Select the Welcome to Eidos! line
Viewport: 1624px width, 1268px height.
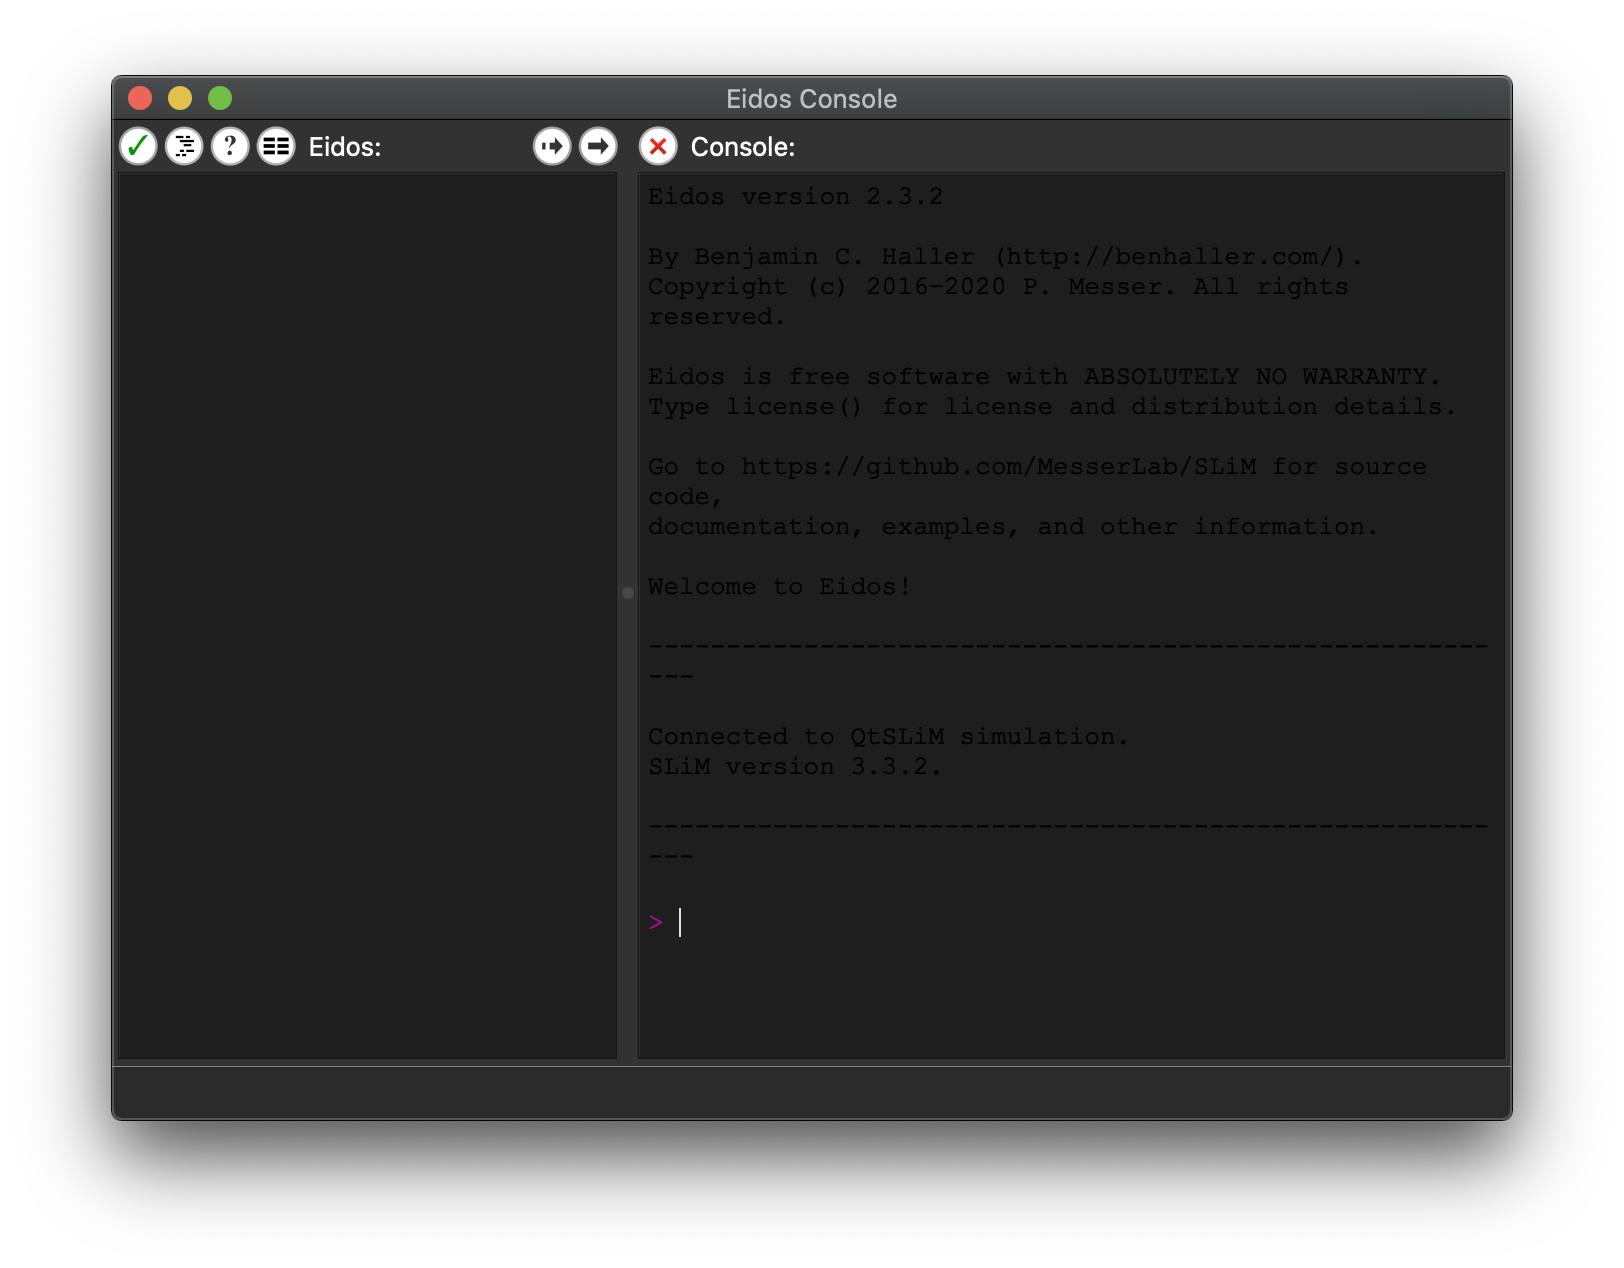point(778,586)
